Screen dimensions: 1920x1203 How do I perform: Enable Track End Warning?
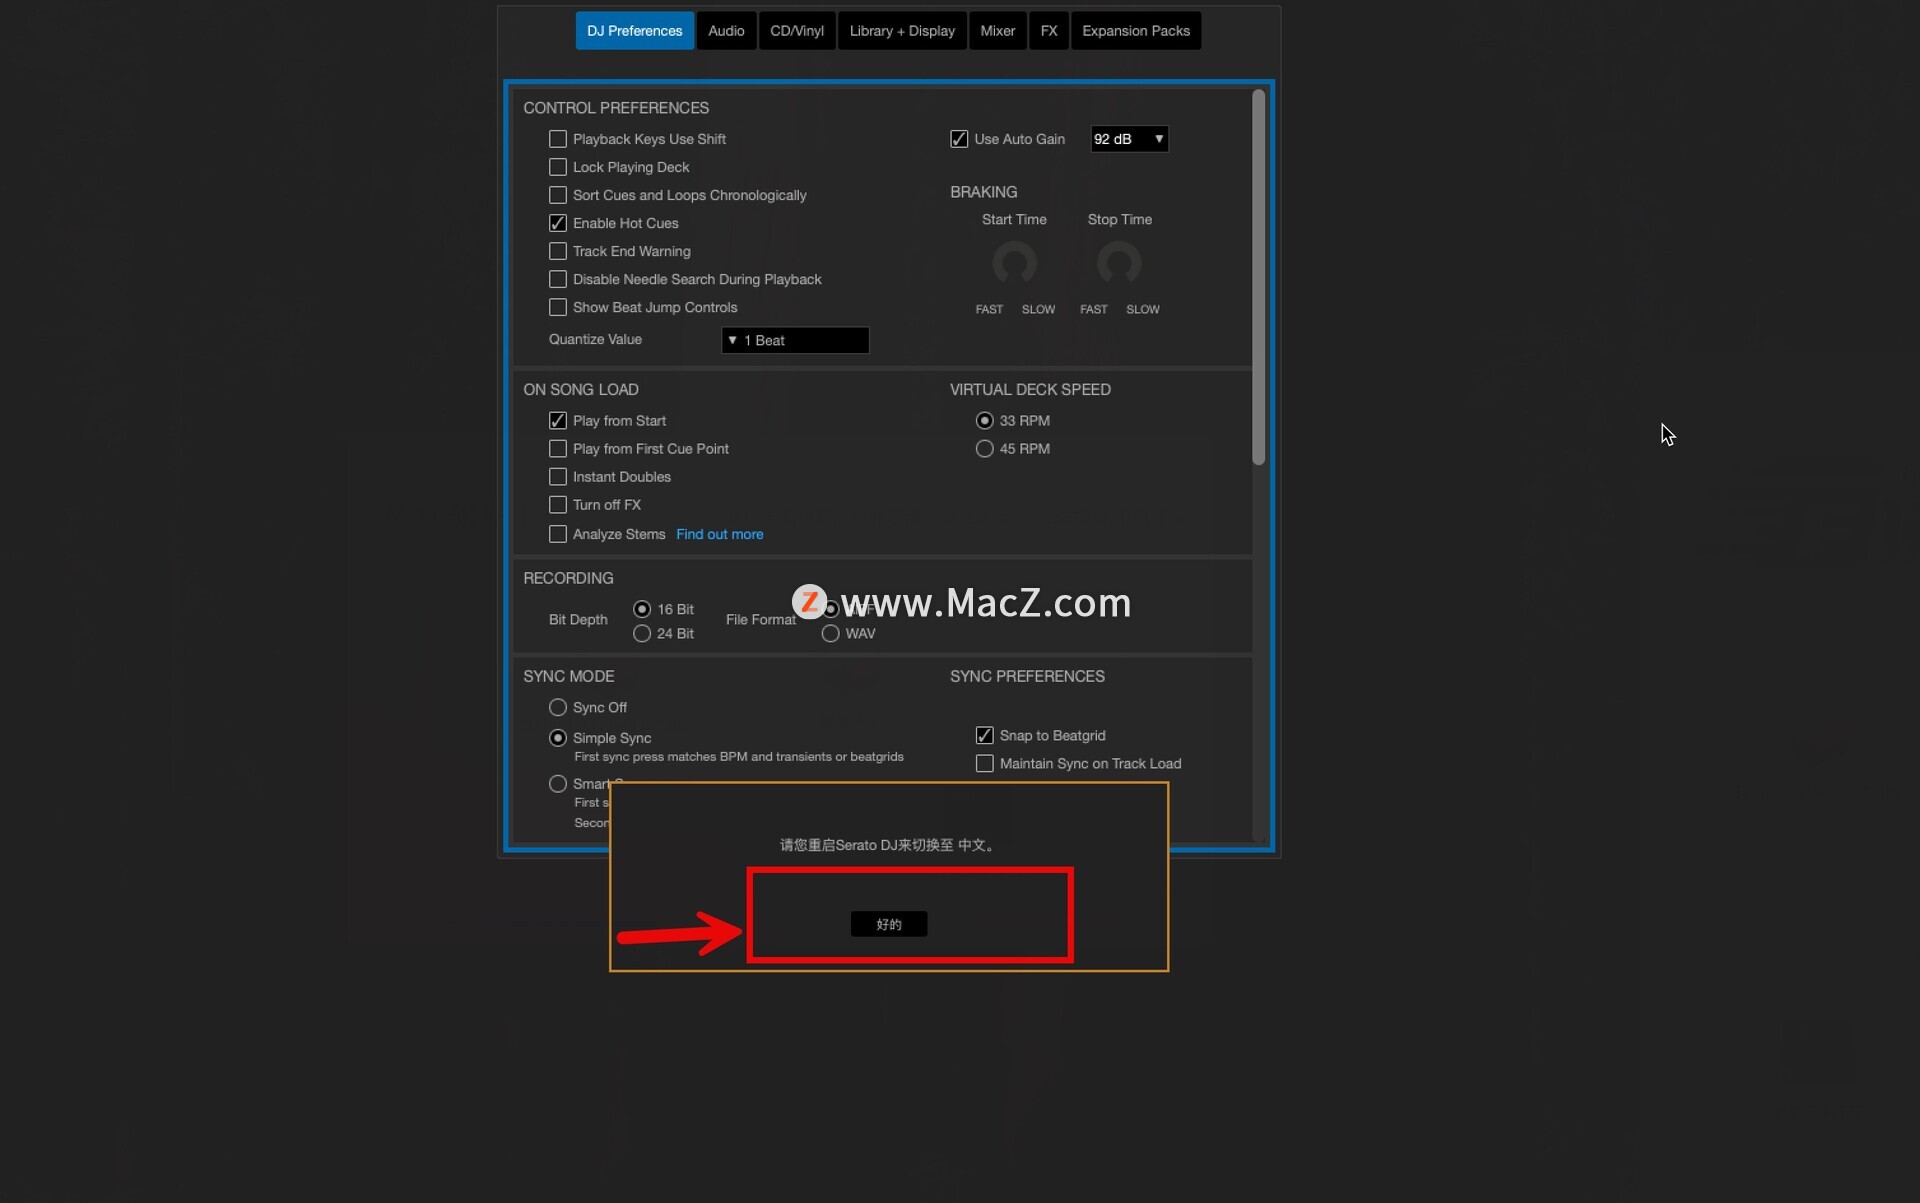(x=558, y=251)
